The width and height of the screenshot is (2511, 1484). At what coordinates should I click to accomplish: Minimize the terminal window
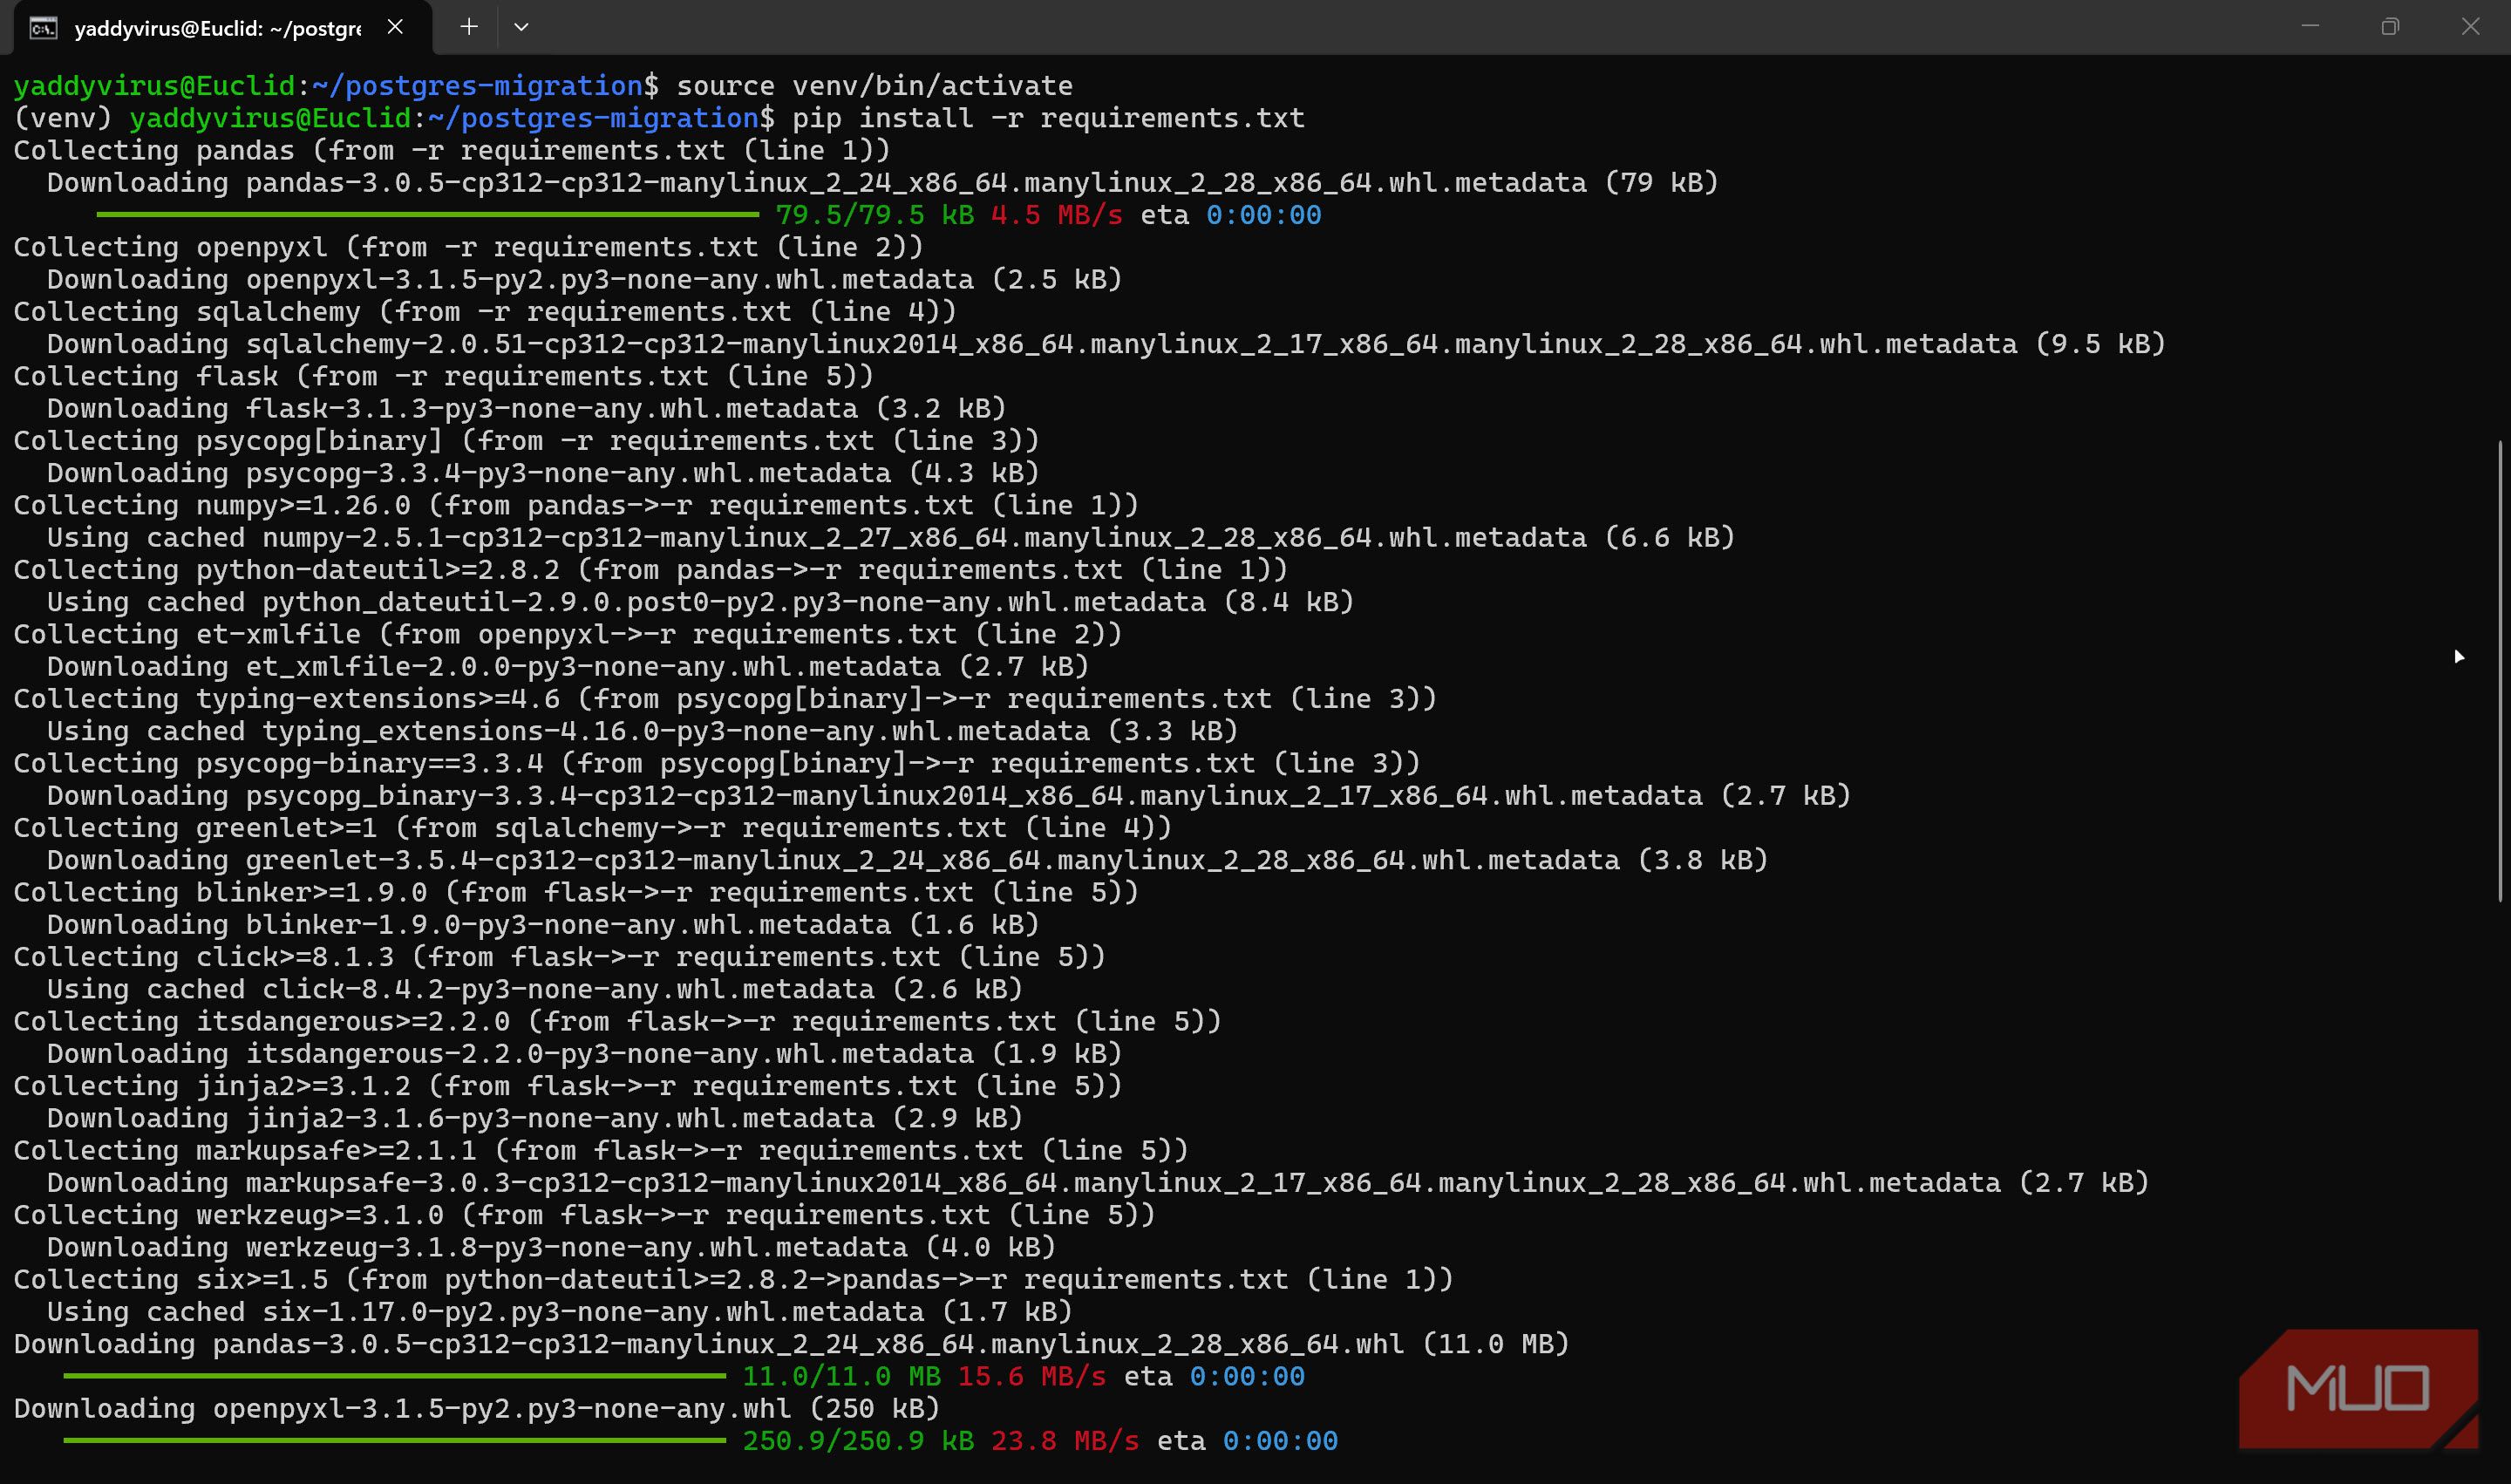coord(2310,26)
